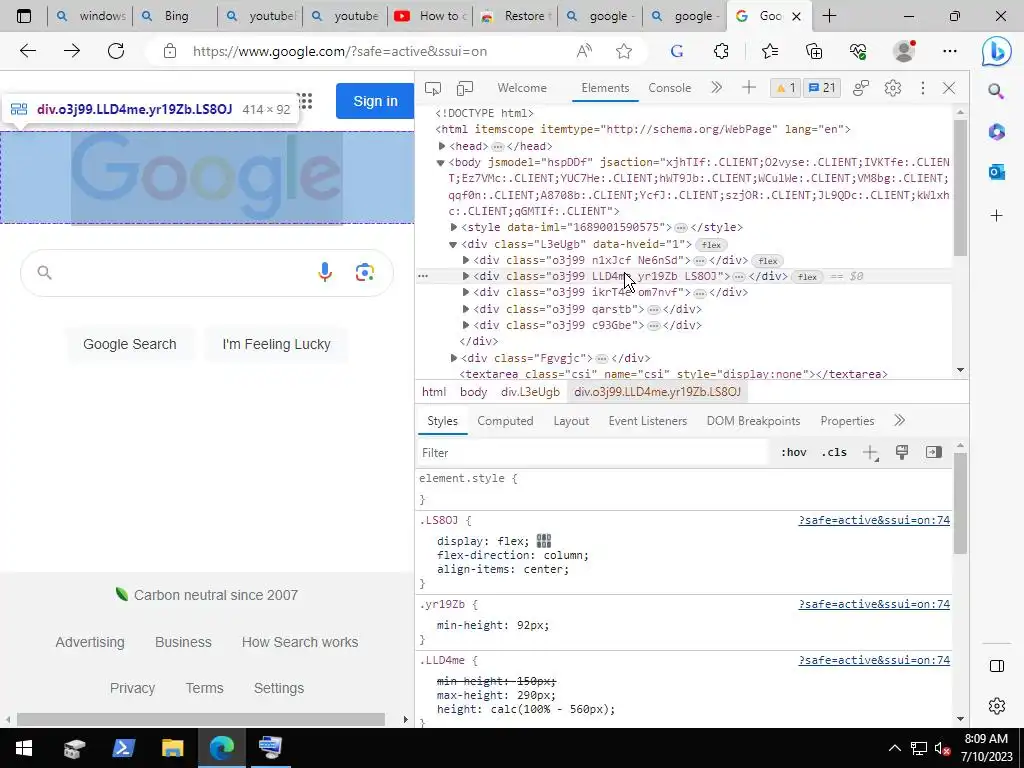Switch to the Console tab
The width and height of the screenshot is (1024, 768).
point(669,88)
